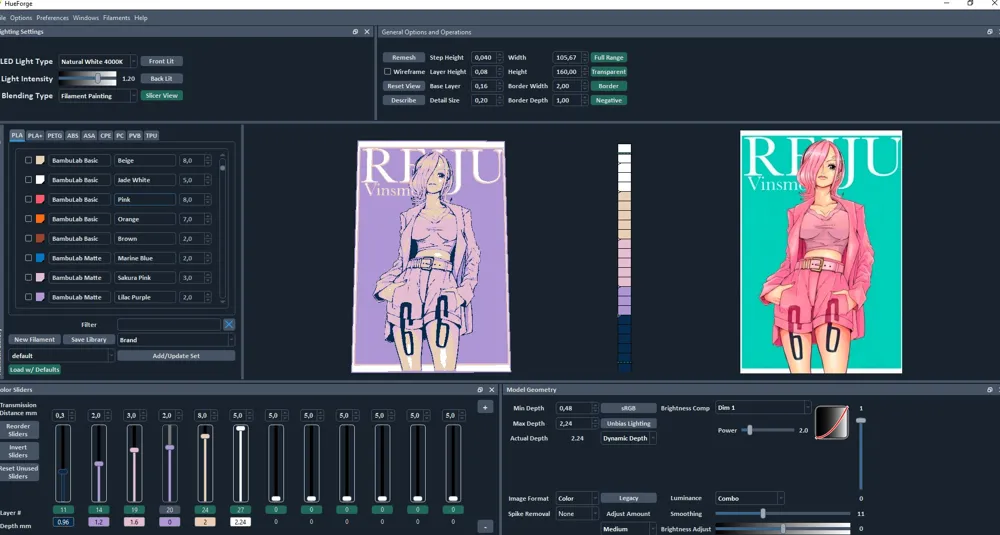Screen dimensions: 1000x535
Task: Click the Reset View button
Action: coord(404,86)
